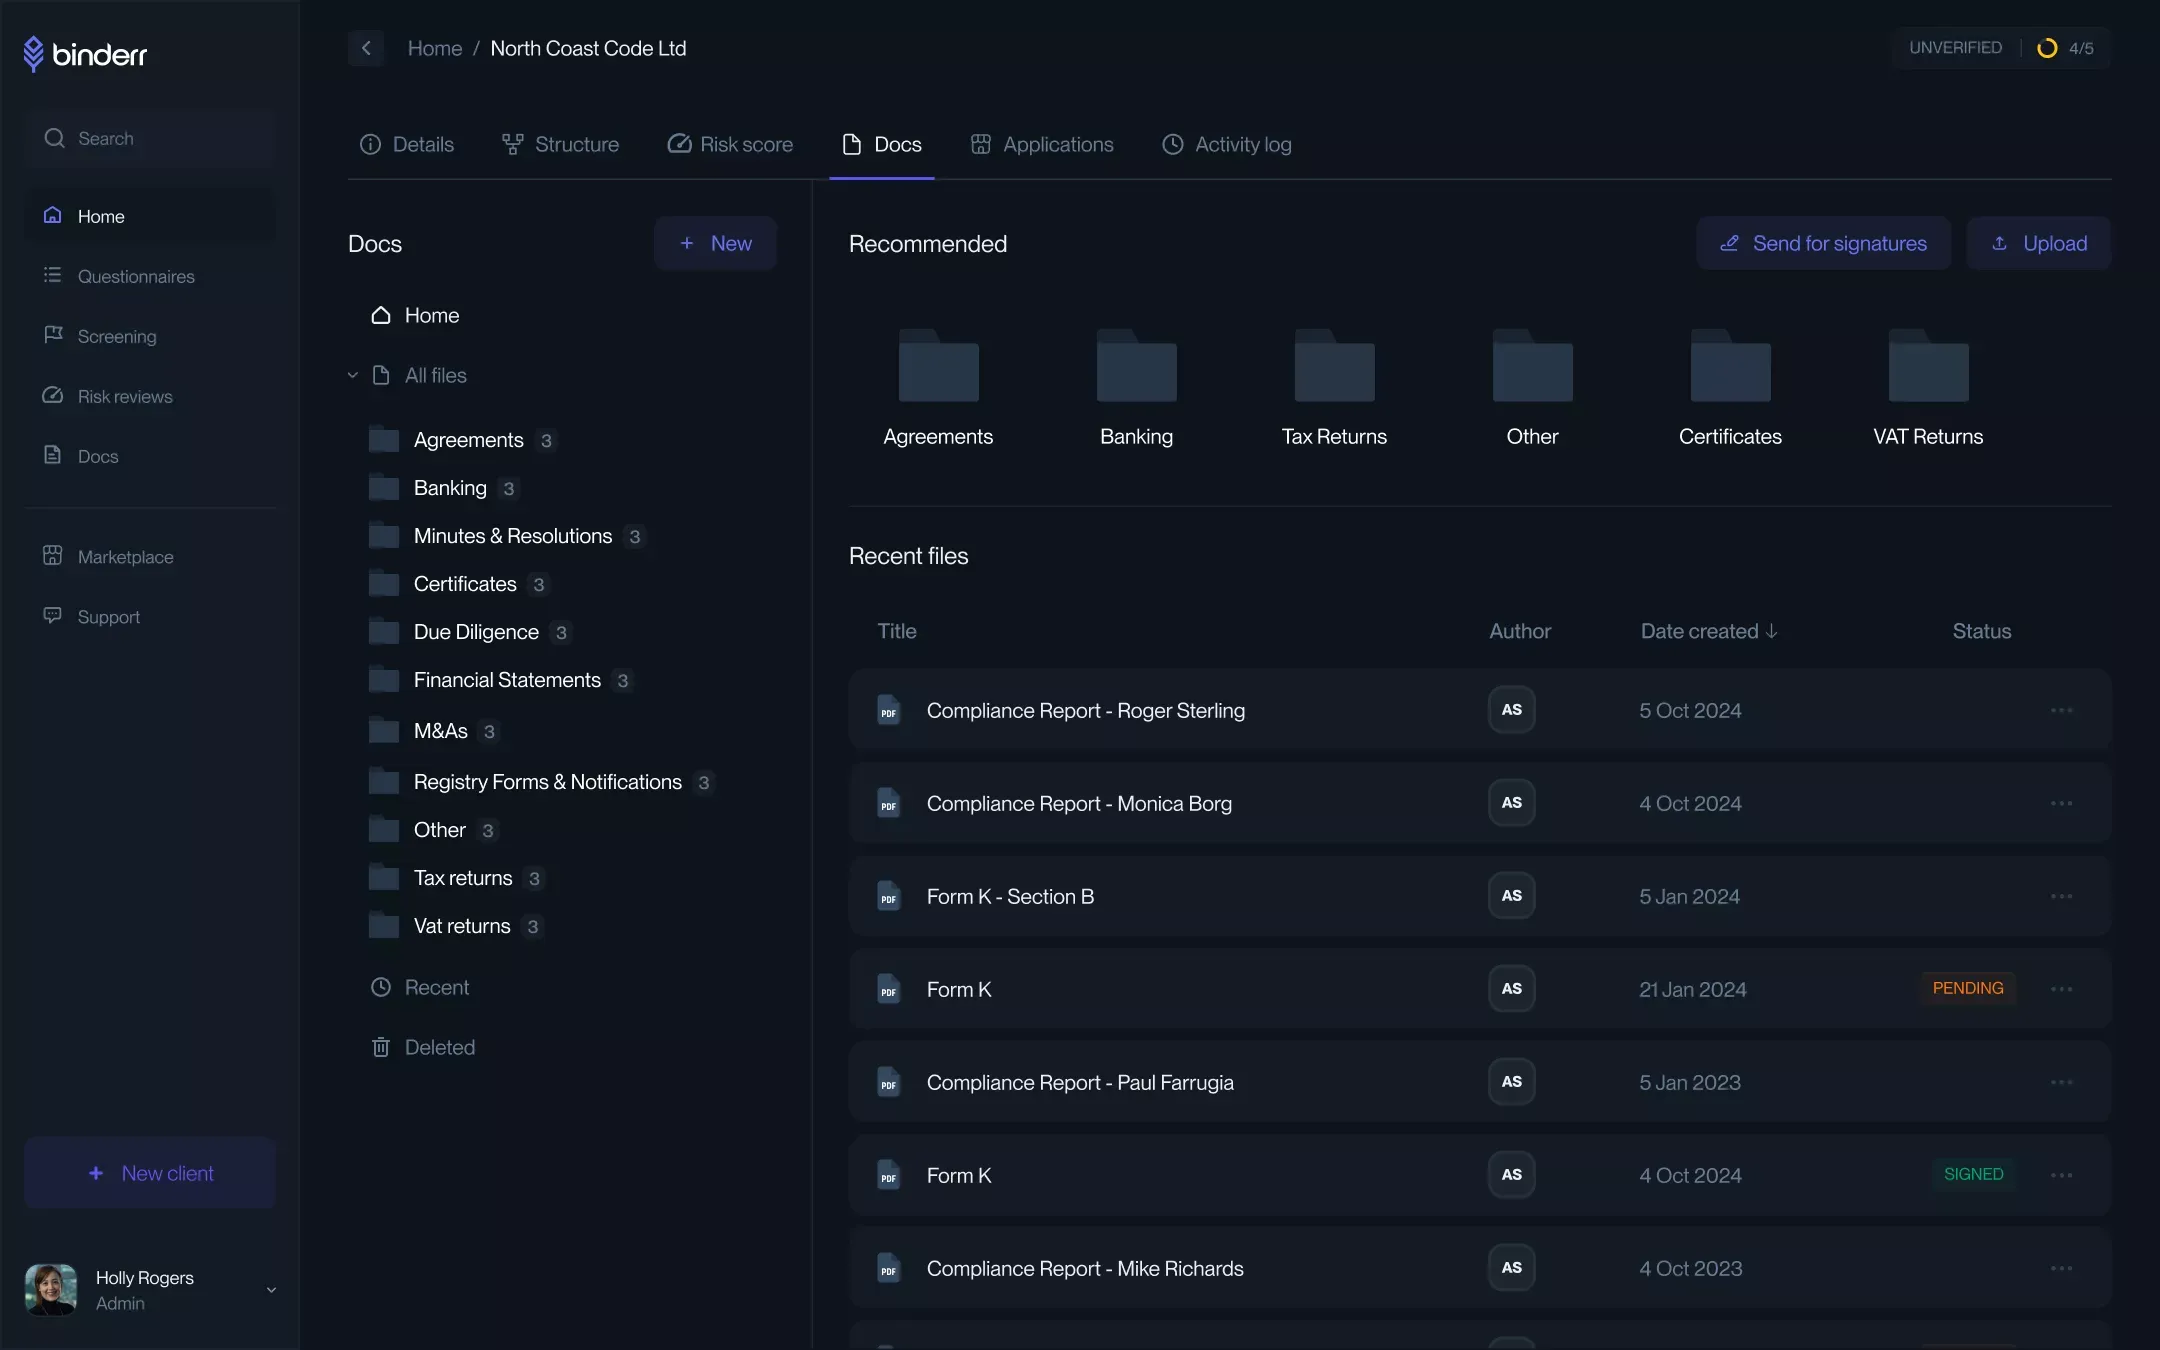Open Screening from the sidebar

point(117,337)
